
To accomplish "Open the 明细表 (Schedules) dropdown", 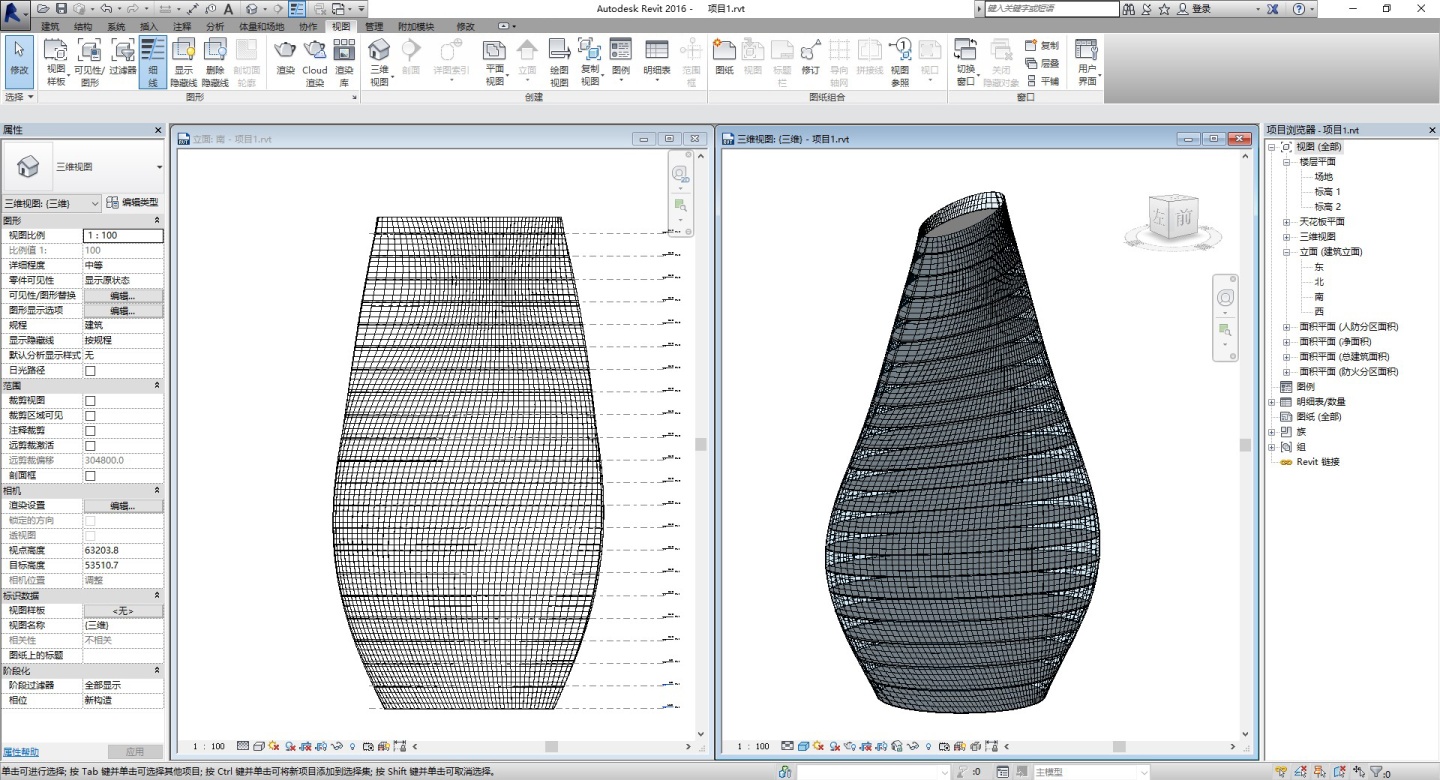I will (657, 62).
